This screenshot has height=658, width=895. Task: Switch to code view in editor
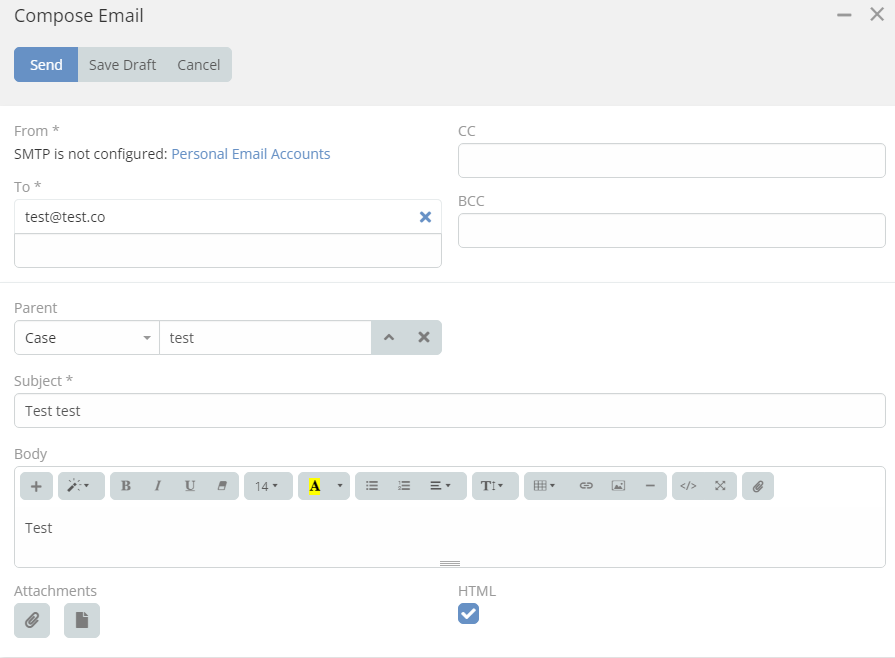688,486
